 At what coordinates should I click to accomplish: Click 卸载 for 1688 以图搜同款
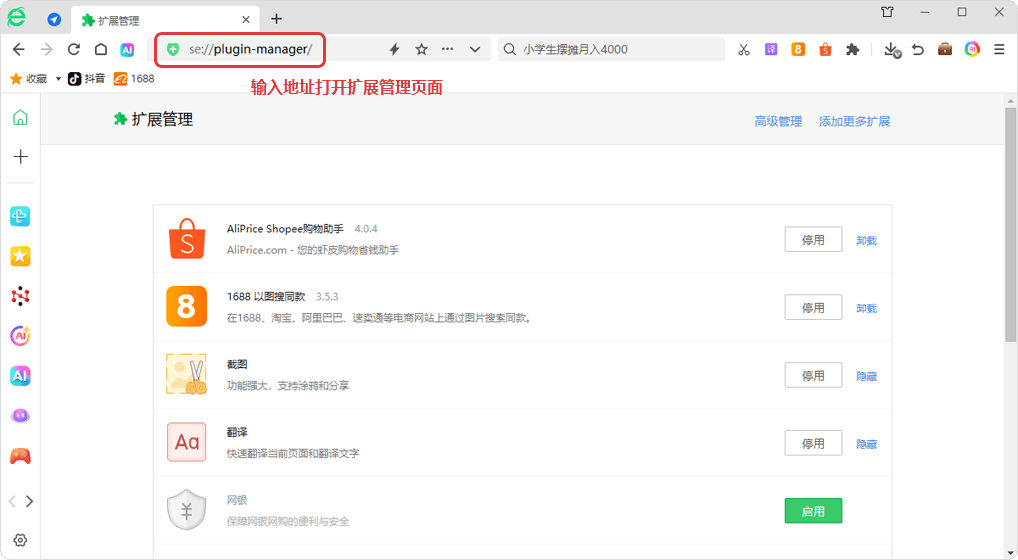click(x=866, y=308)
